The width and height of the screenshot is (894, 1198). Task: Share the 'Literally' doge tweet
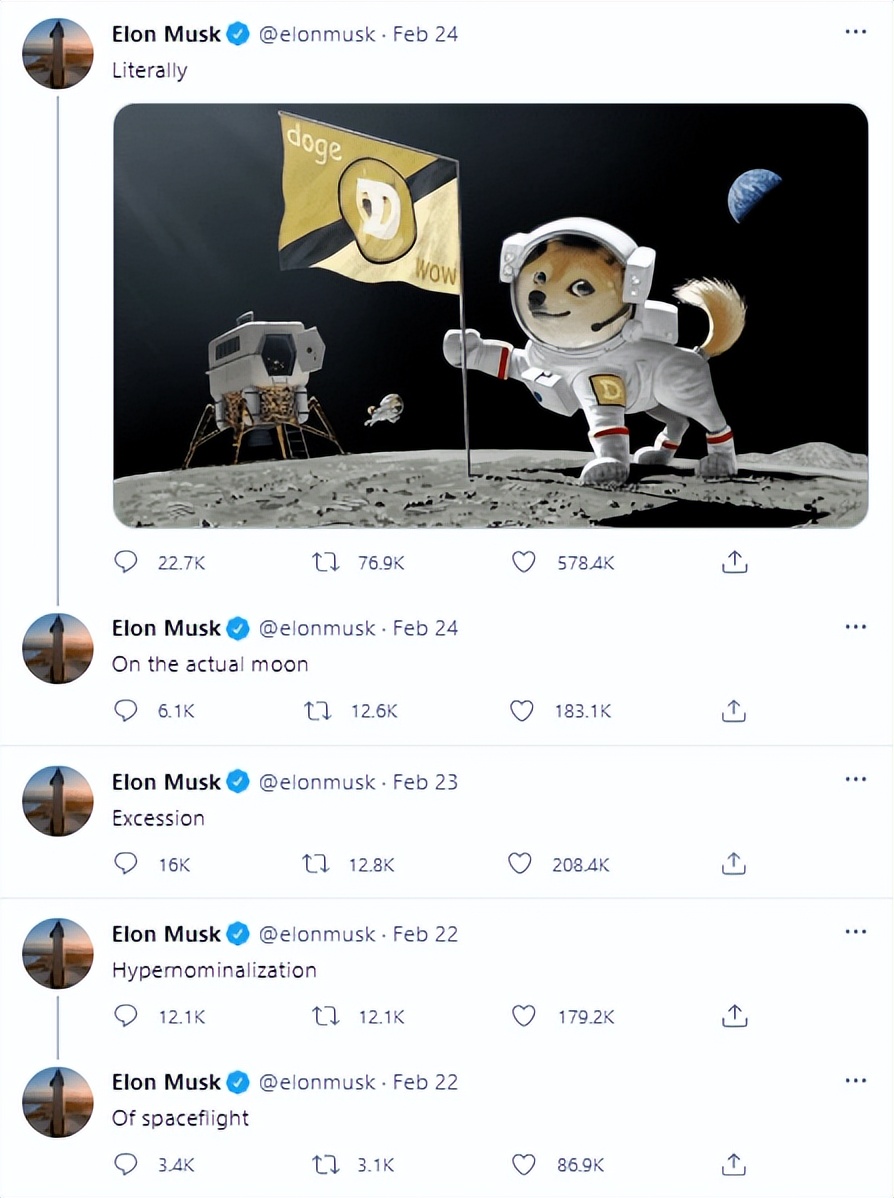coord(734,563)
